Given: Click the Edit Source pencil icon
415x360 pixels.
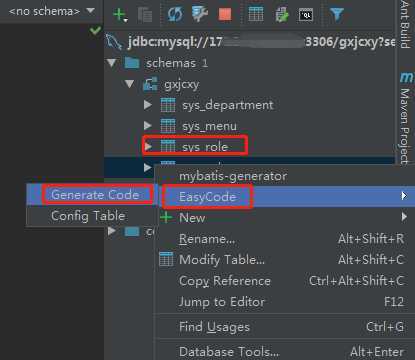Looking at the screenshot, I should tap(282, 15).
